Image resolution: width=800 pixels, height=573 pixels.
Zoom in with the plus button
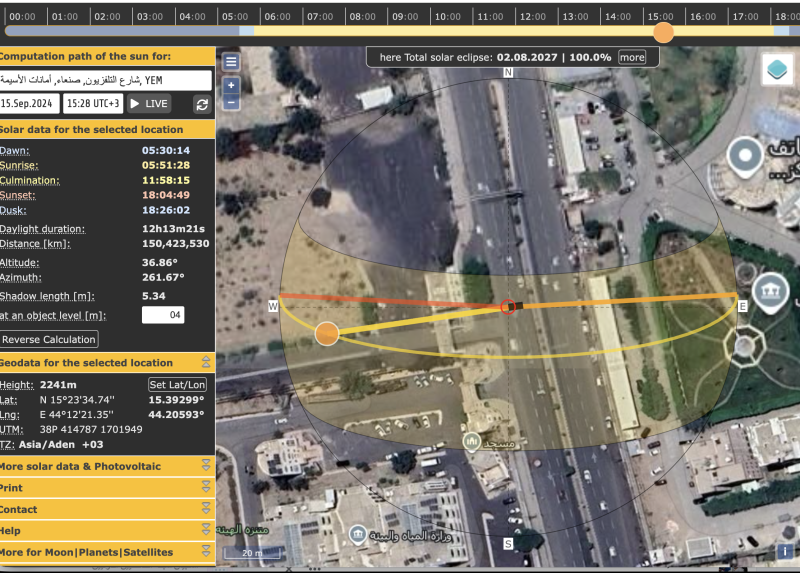pyautogui.click(x=231, y=84)
